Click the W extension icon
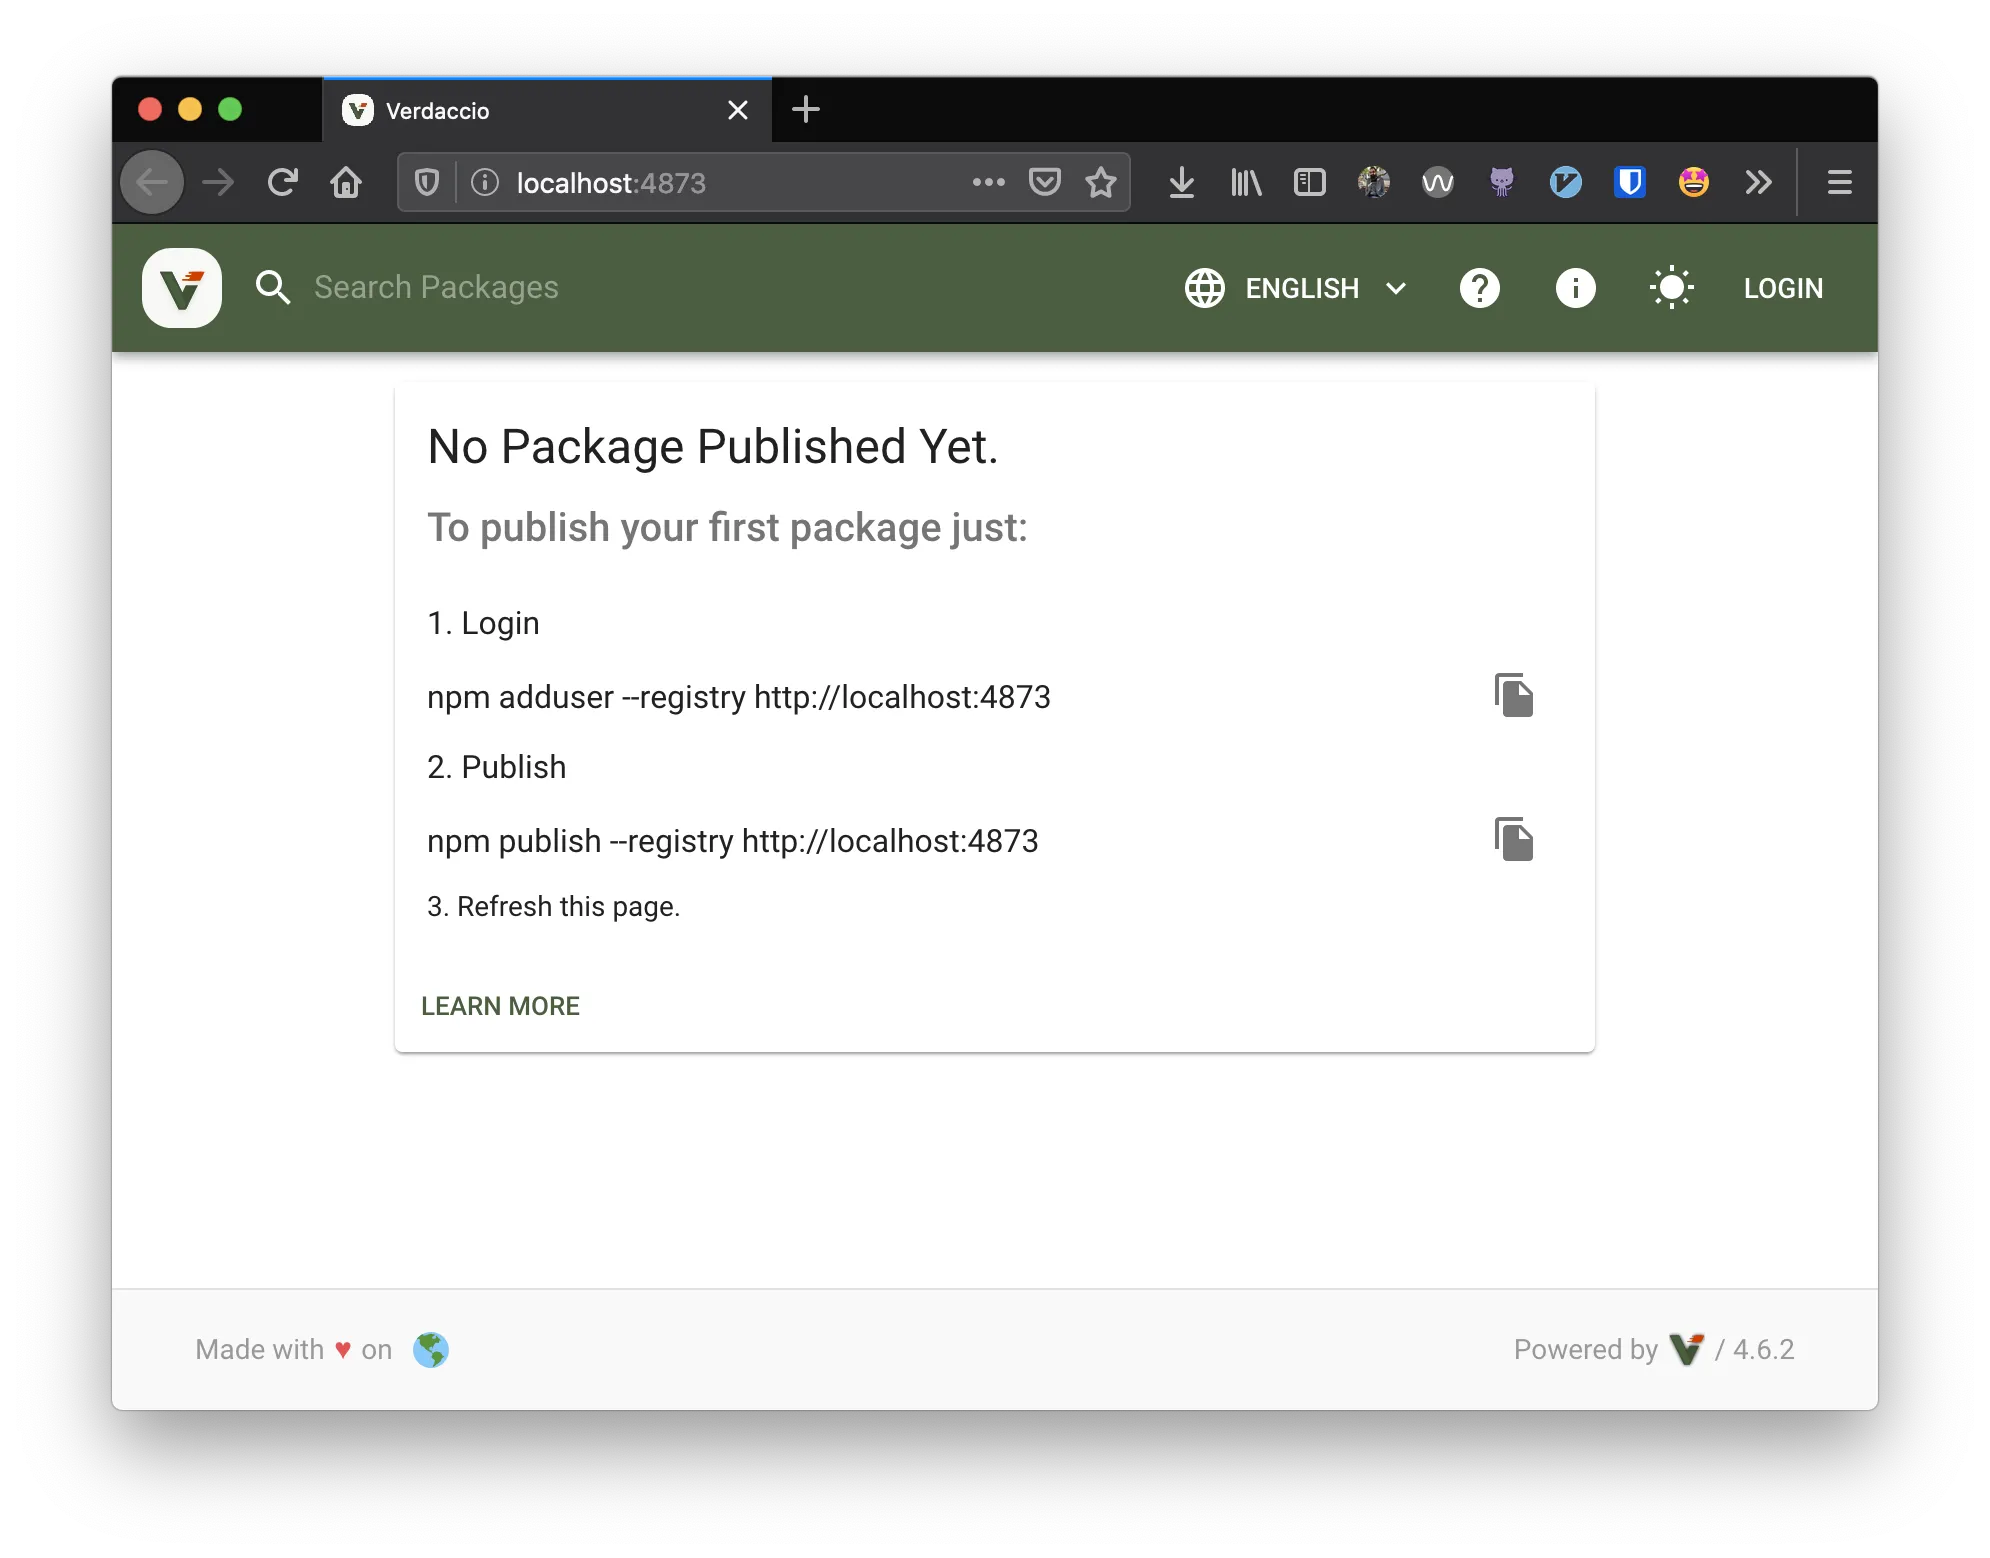Viewport: 1990px width, 1558px height. [1437, 182]
